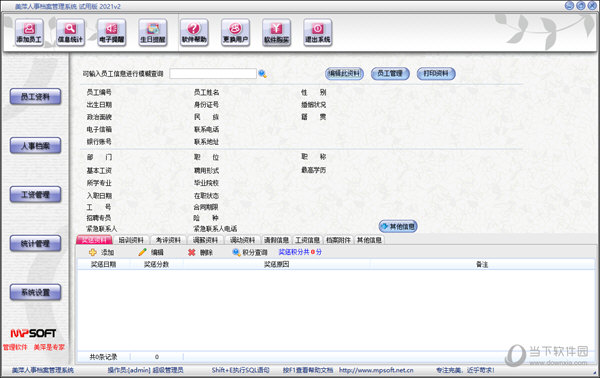600x378 pixels.
Task: Switch to the 调薪资料 tab
Action: click(x=205, y=240)
